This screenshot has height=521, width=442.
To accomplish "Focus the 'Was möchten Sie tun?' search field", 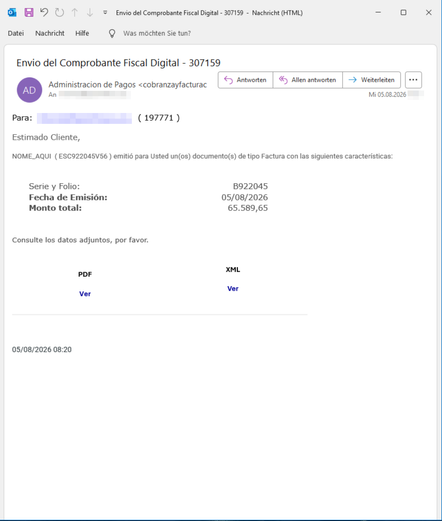I will coord(157,33).
